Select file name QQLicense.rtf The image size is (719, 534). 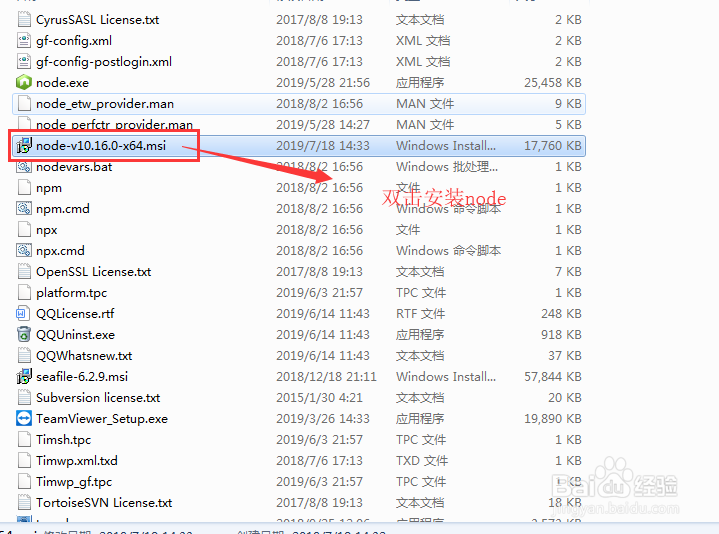tap(75, 314)
